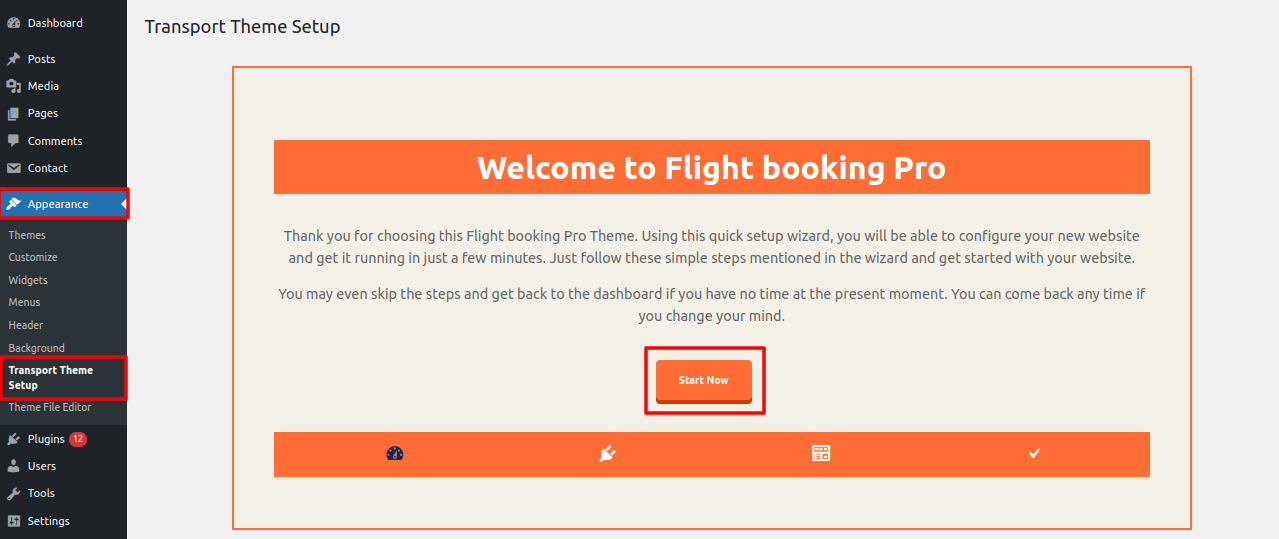Open the Appearance menu
1279x539 pixels.
pyautogui.click(x=58, y=204)
